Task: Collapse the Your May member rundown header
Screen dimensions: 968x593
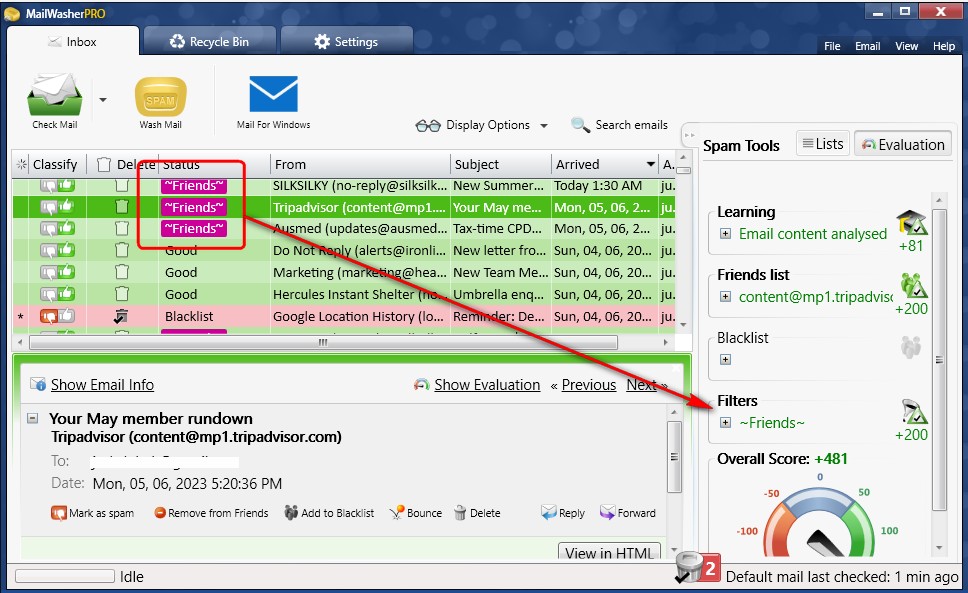Action: click(x=33, y=418)
